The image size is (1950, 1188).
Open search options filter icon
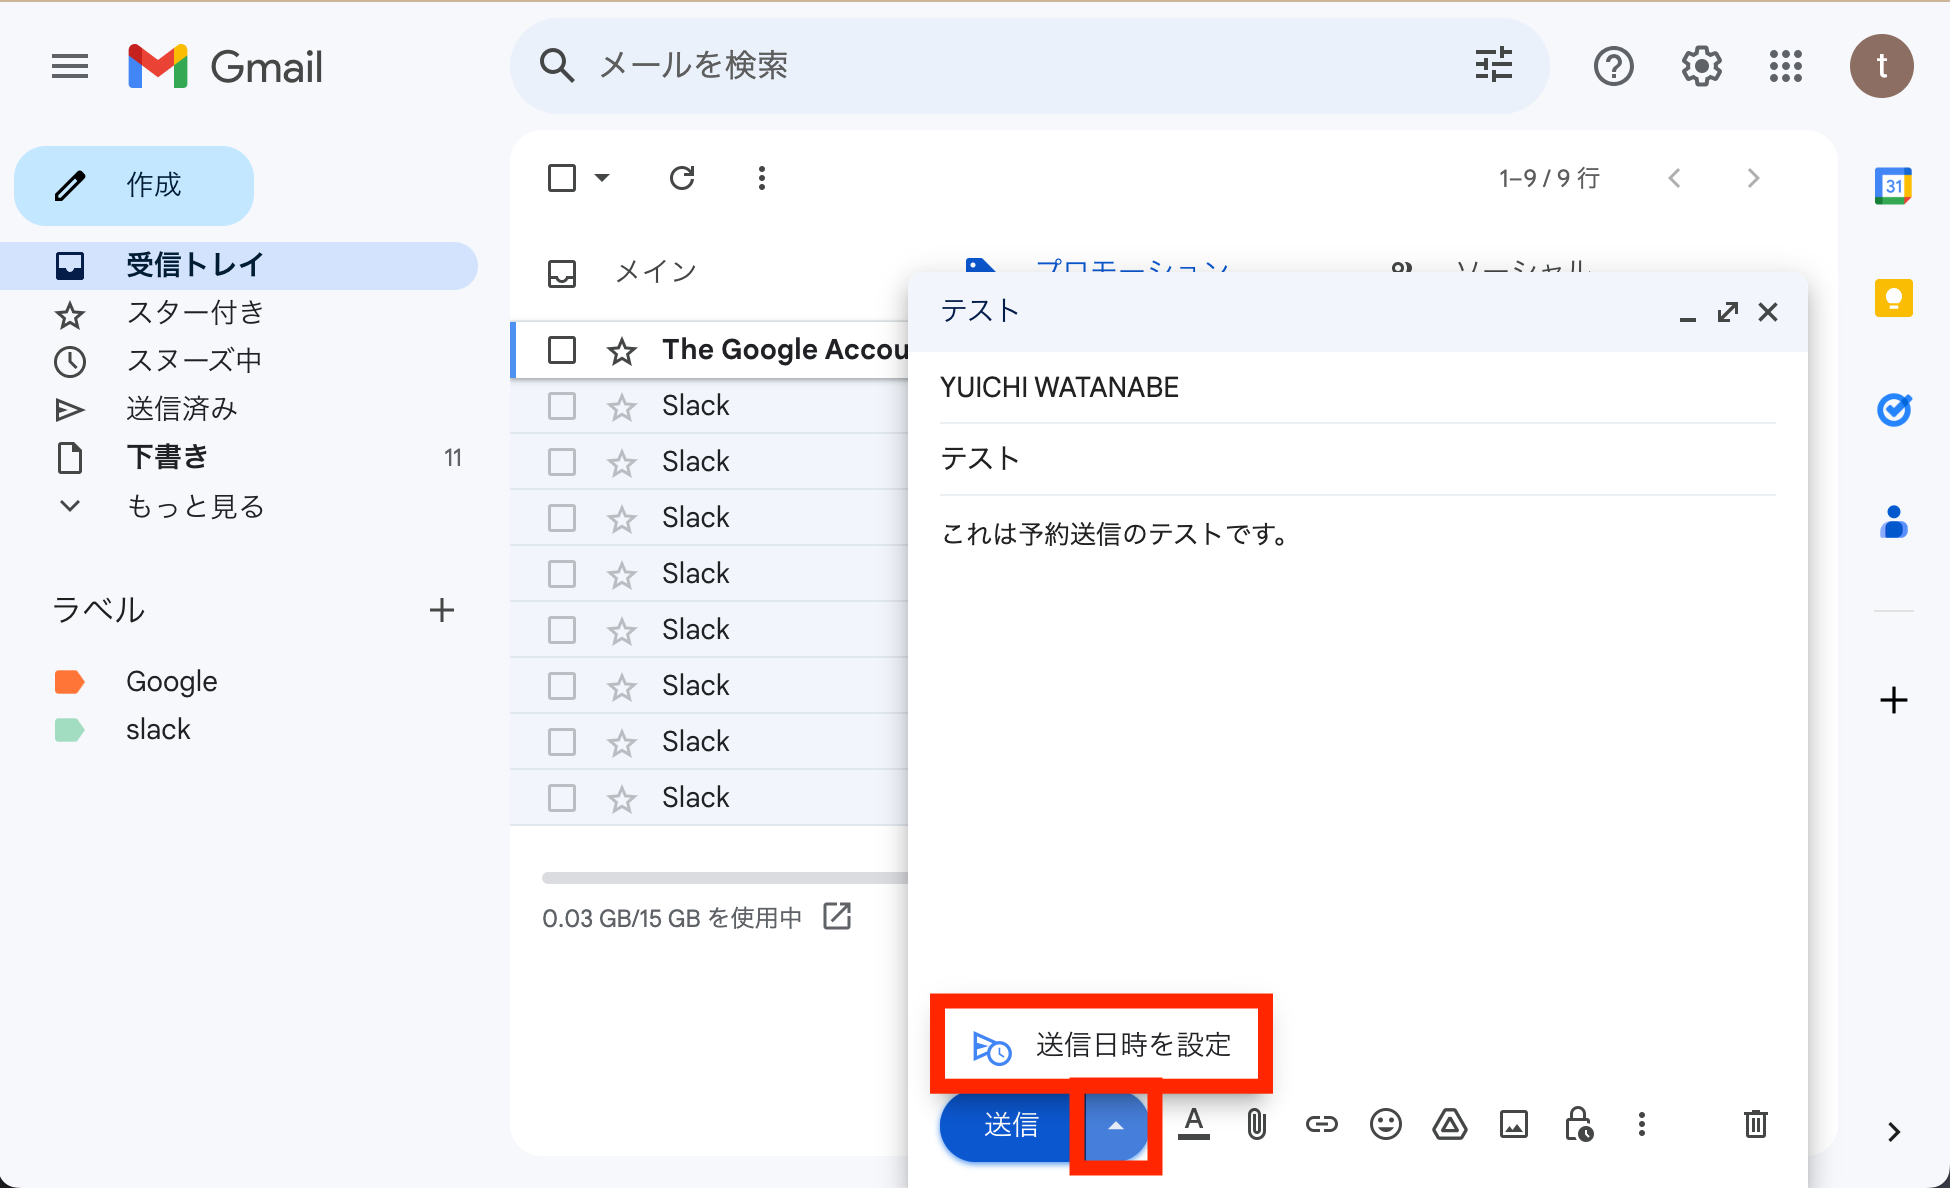[x=1494, y=65]
